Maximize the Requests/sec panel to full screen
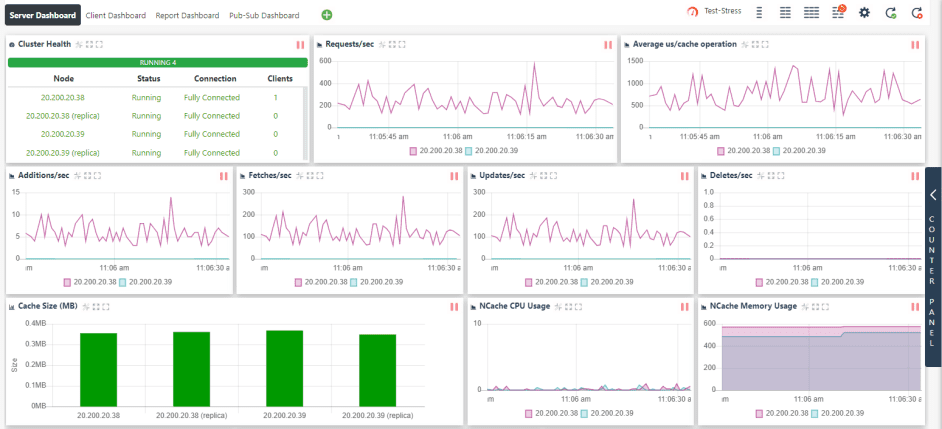This screenshot has width=942, height=429. click(x=402, y=44)
